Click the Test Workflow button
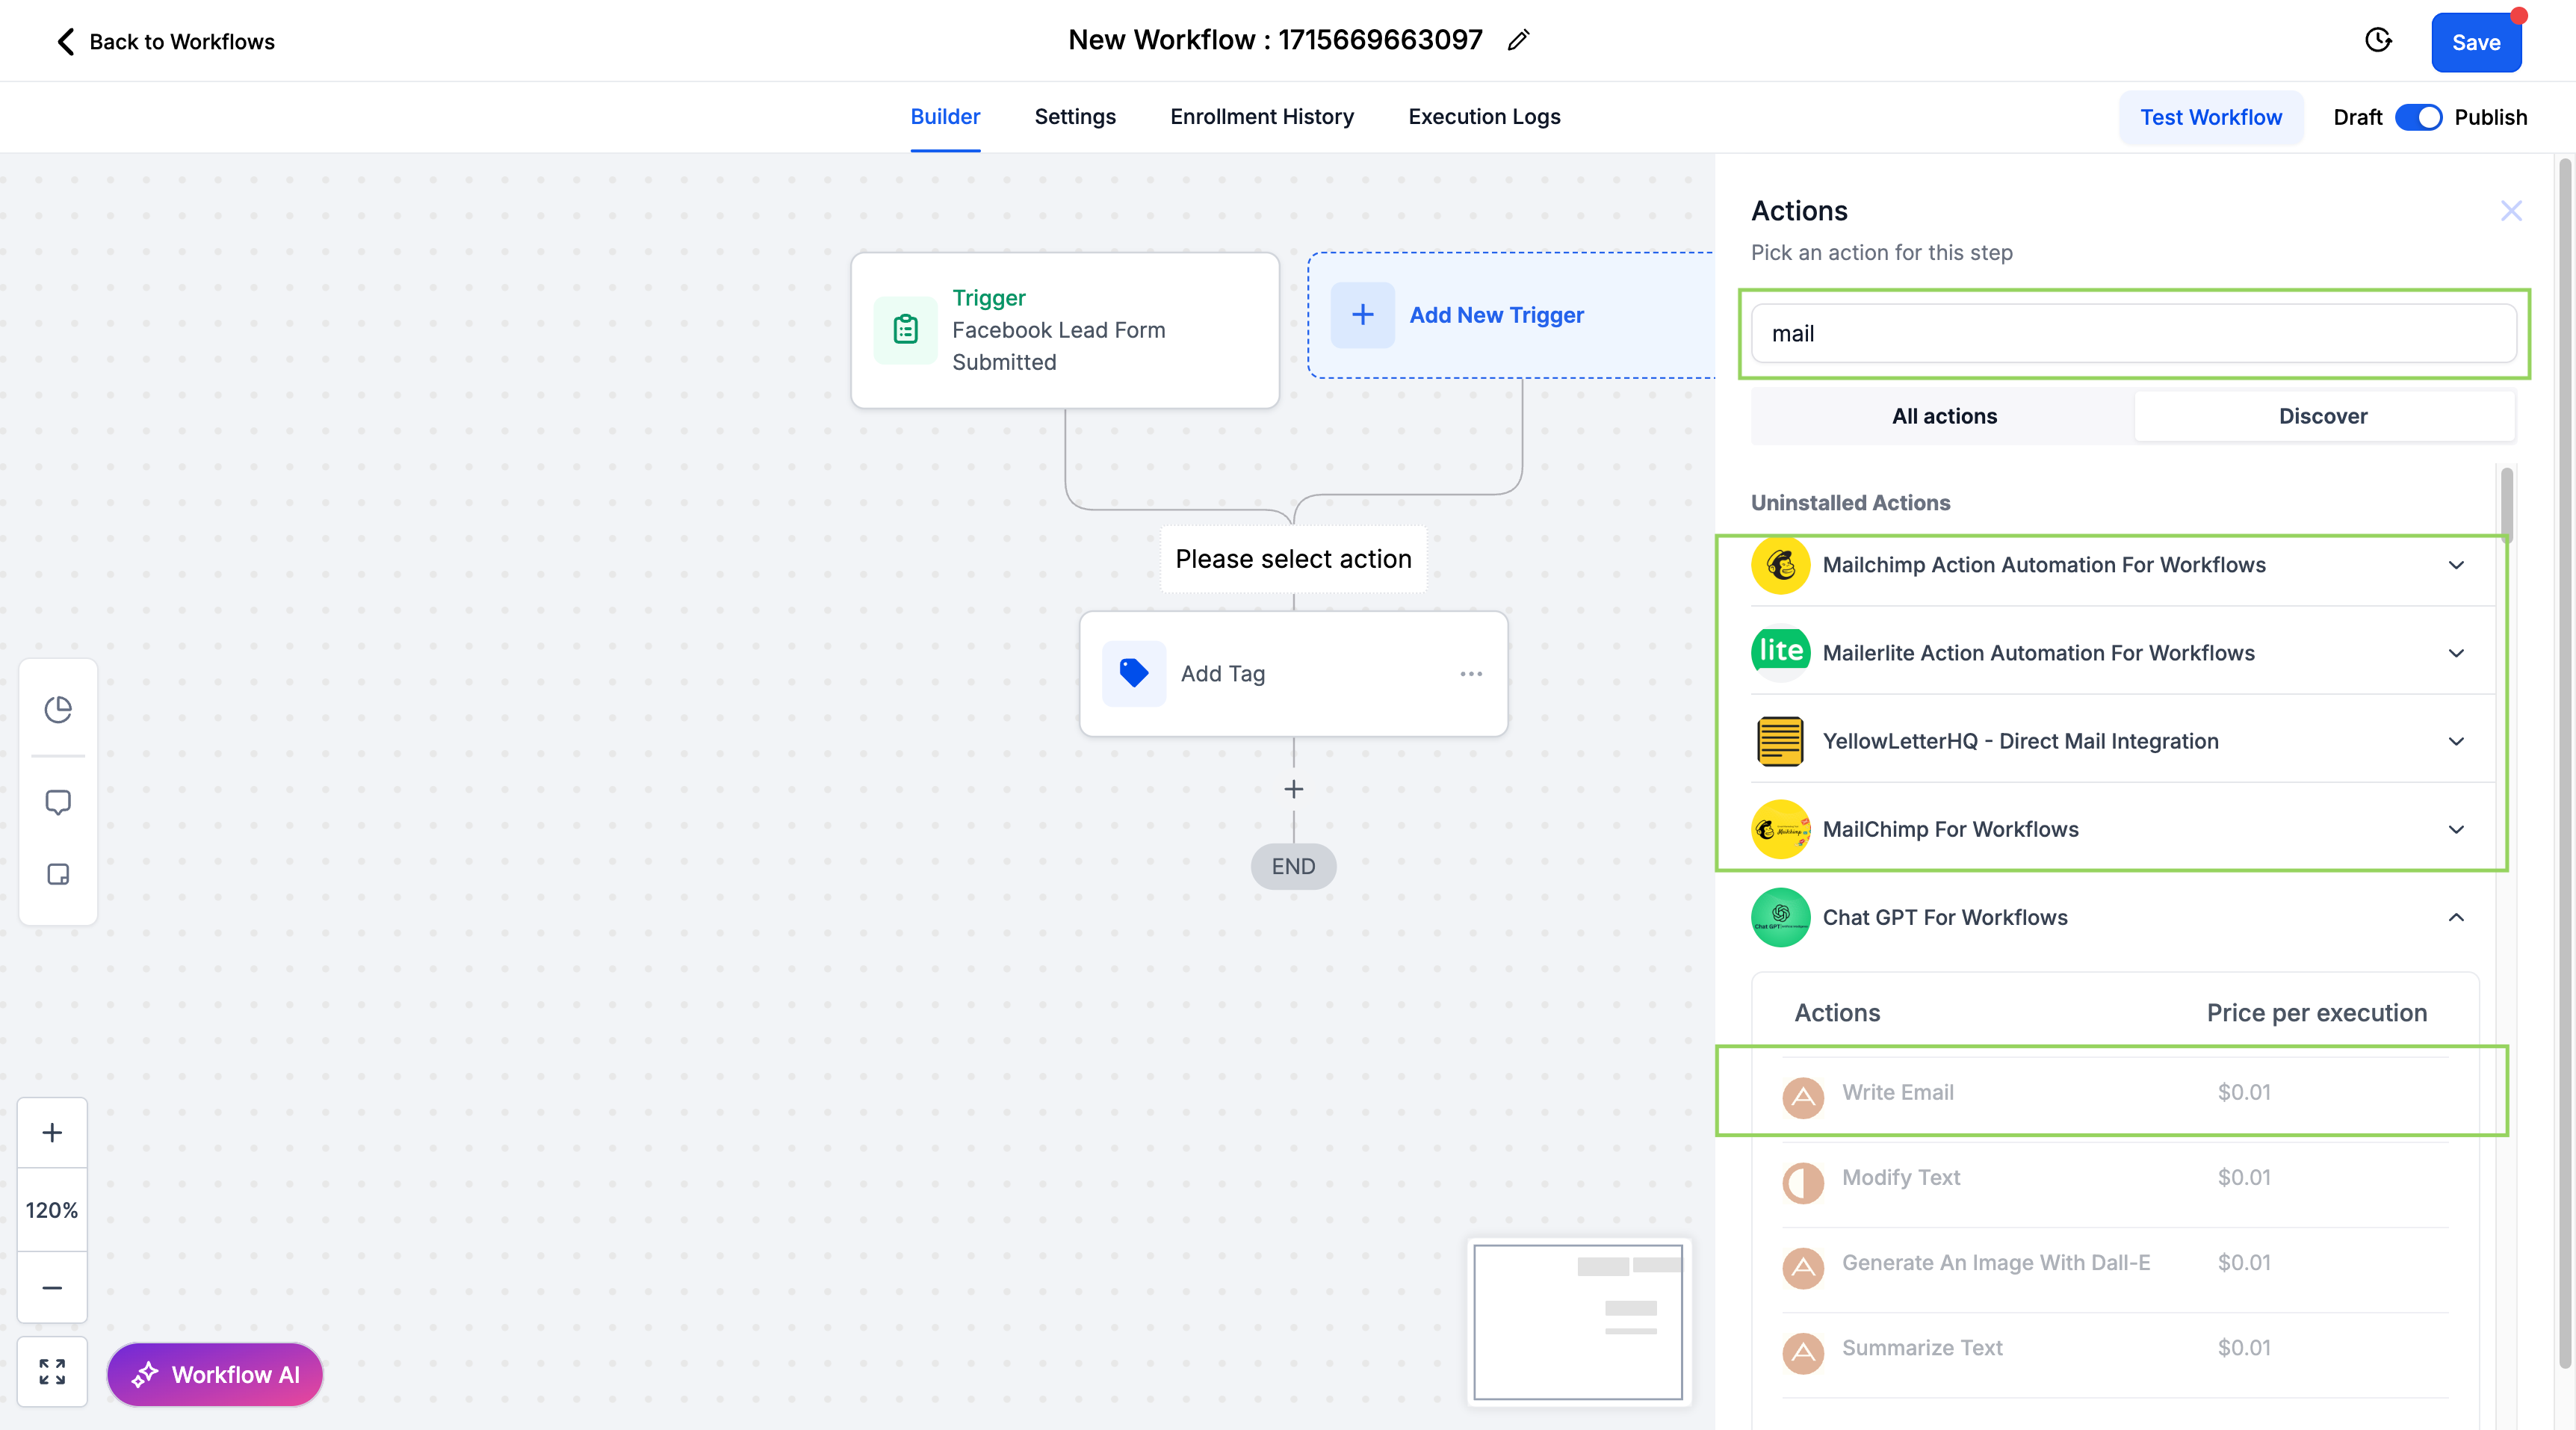 2210,117
